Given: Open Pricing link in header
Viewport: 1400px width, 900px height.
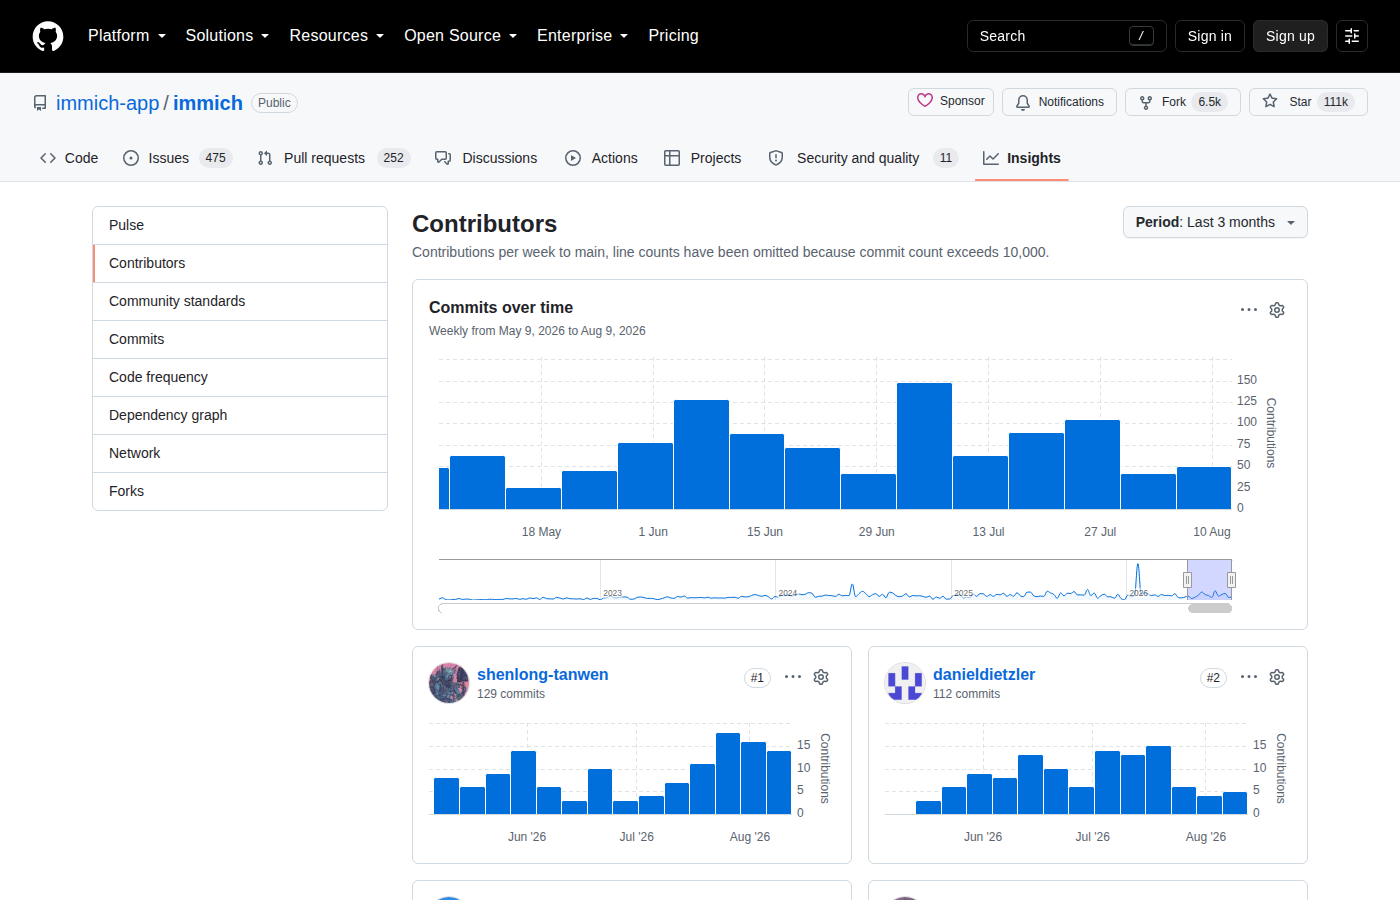Looking at the screenshot, I should (x=673, y=35).
